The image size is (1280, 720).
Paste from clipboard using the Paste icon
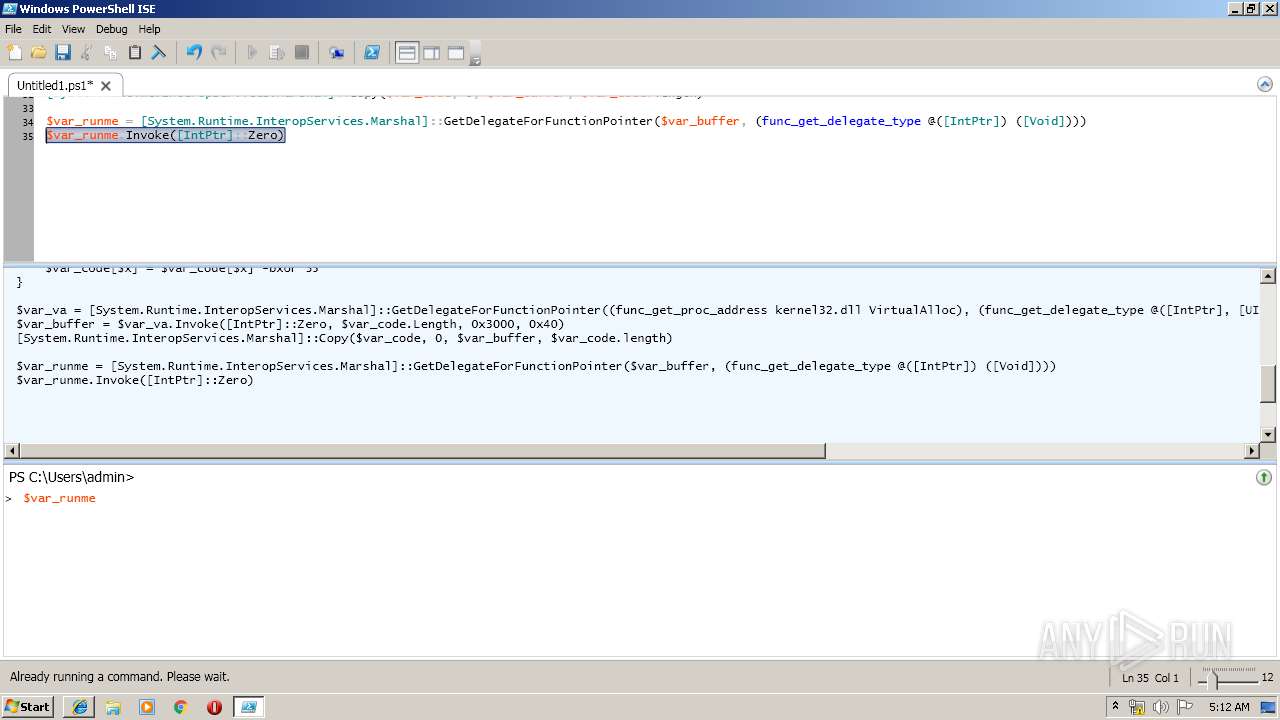135,52
